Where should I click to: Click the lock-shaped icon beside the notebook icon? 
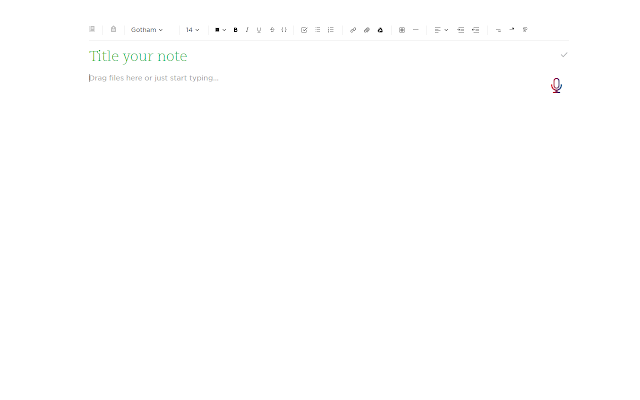coord(113,29)
